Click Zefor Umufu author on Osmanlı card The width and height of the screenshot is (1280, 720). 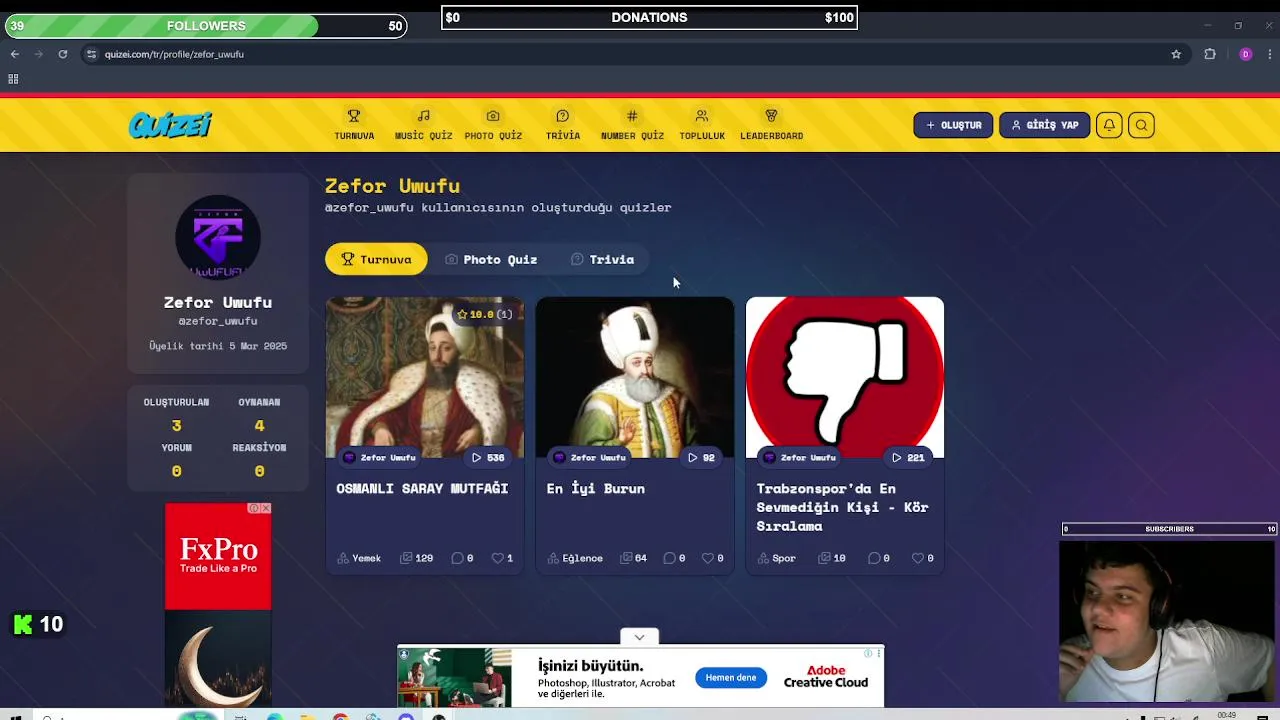tap(379, 457)
